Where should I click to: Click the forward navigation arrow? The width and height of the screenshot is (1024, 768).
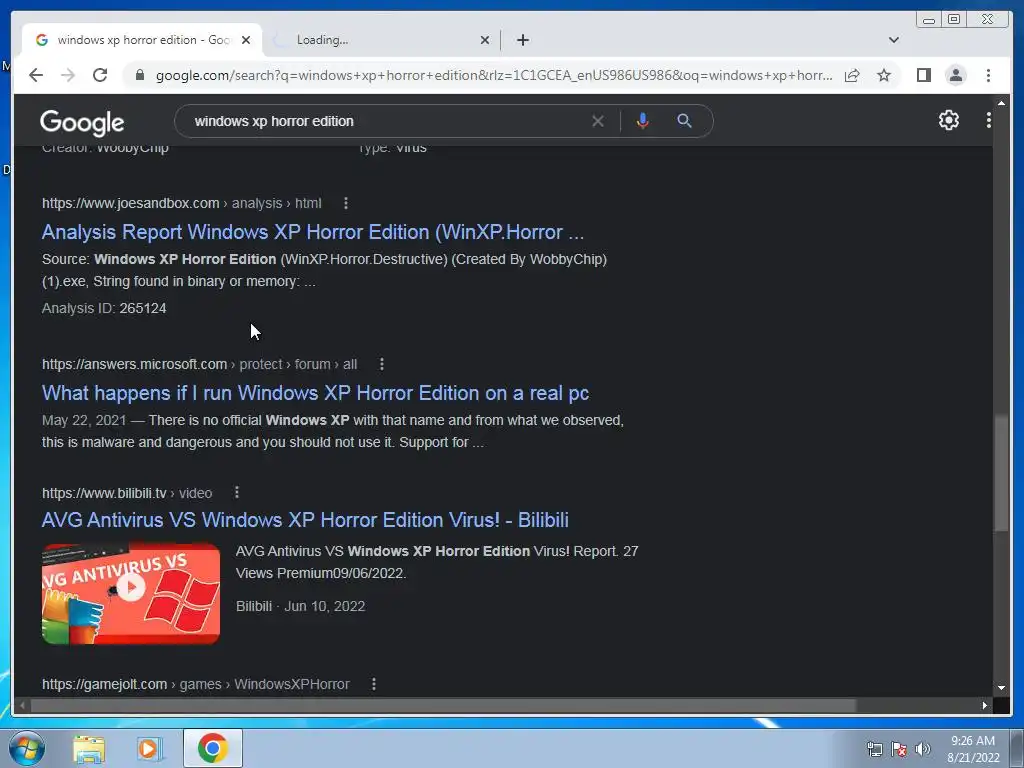[x=68, y=75]
